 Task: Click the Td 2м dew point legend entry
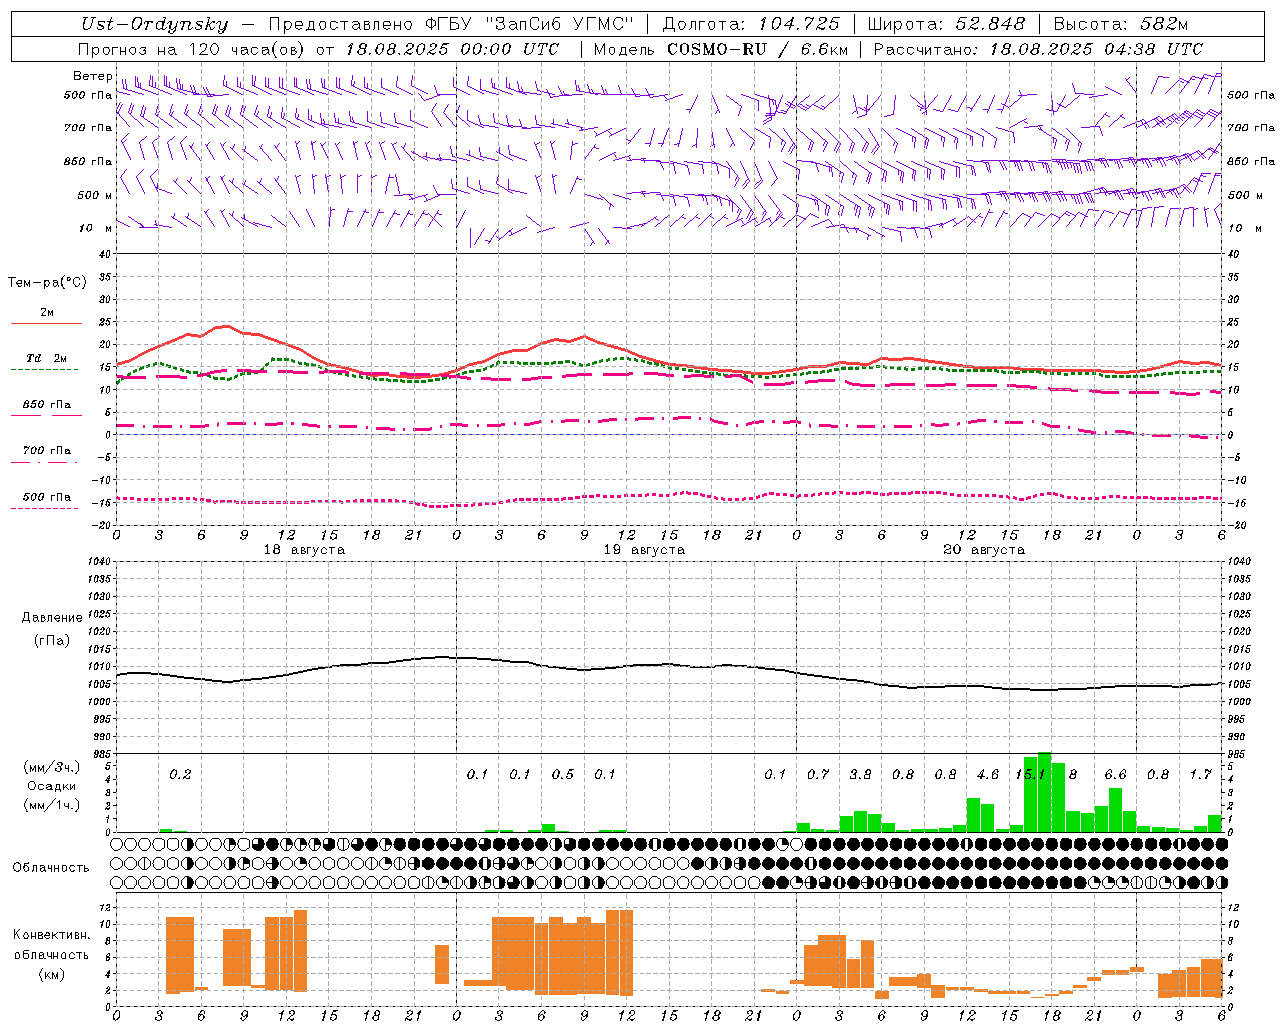47,358
